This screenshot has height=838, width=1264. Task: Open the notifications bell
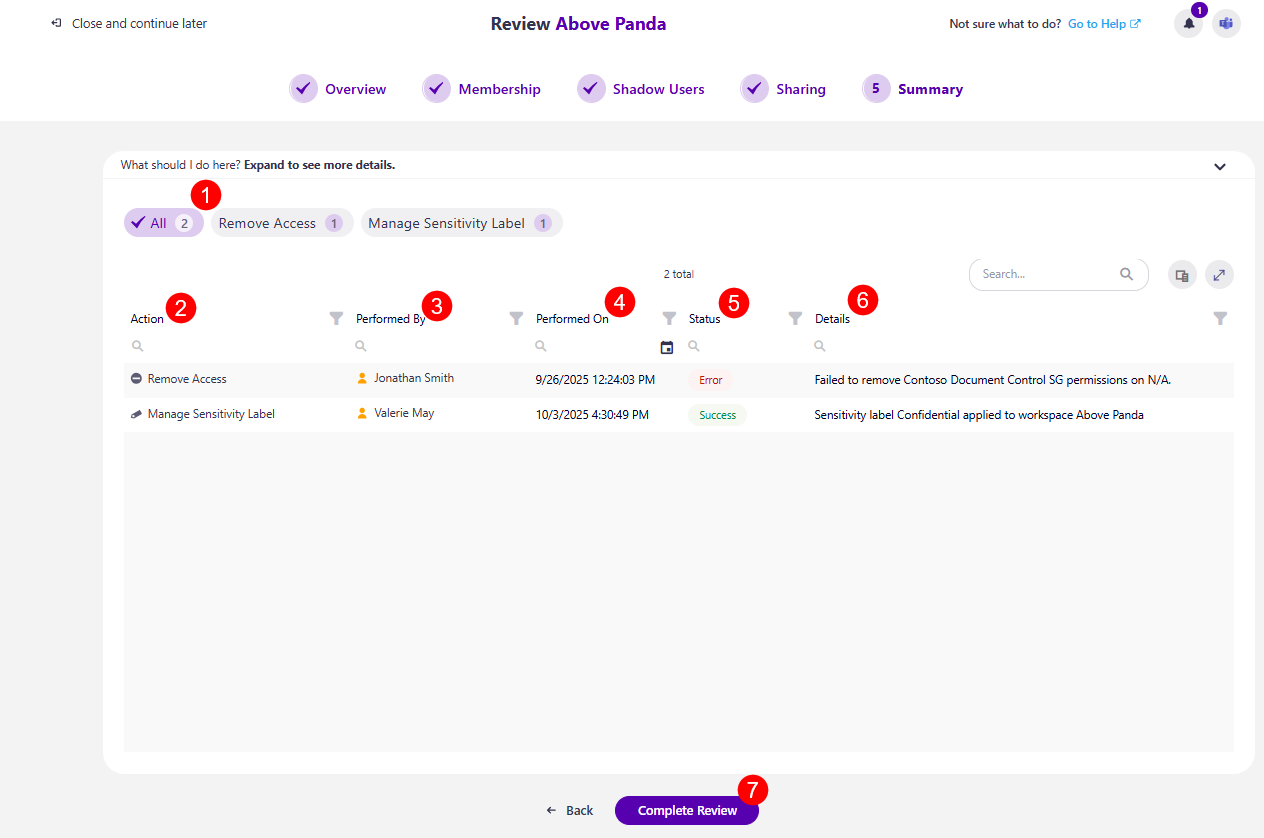click(1188, 23)
